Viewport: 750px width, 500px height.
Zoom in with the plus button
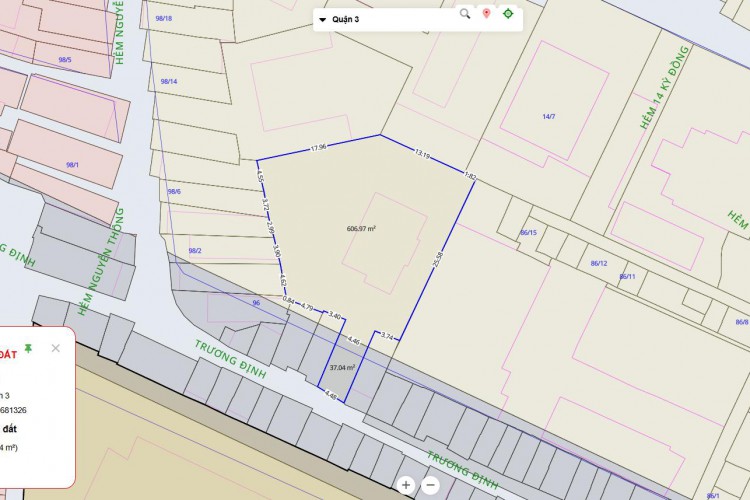[406, 485]
